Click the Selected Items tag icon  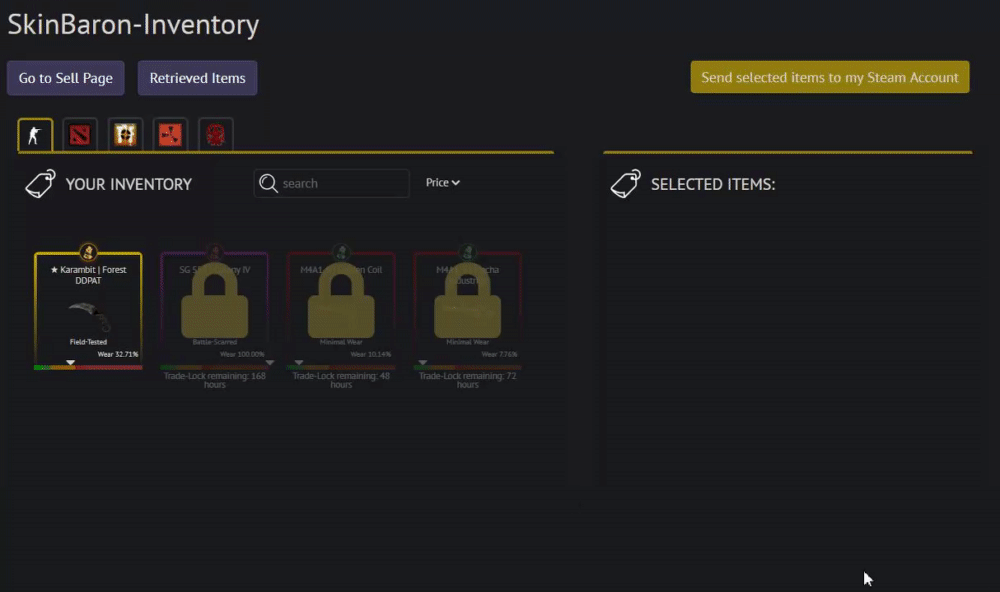(x=626, y=184)
